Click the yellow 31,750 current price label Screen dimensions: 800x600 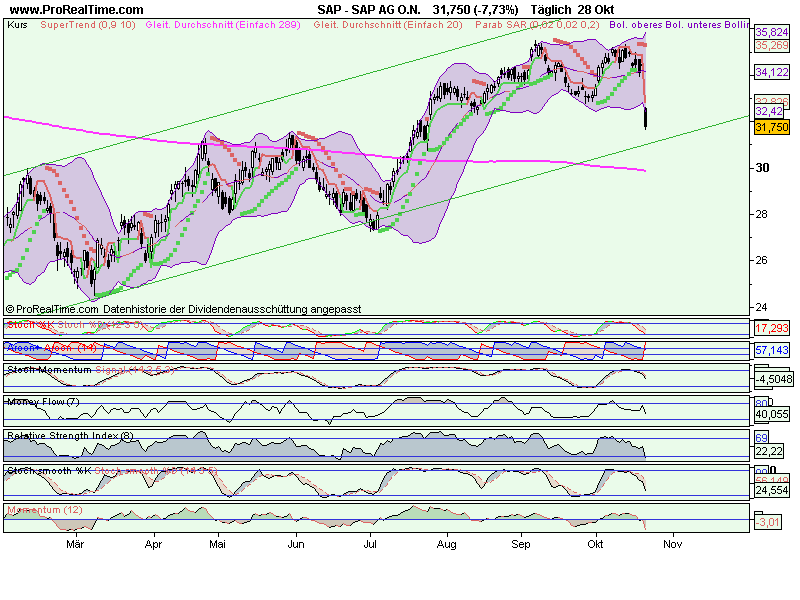[x=772, y=127]
